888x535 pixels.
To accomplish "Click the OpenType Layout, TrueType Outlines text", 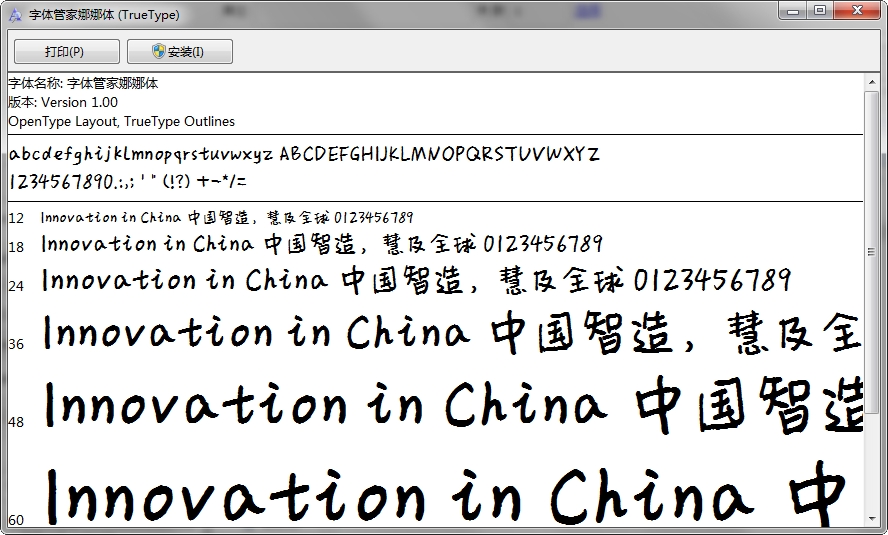I will coord(122,122).
